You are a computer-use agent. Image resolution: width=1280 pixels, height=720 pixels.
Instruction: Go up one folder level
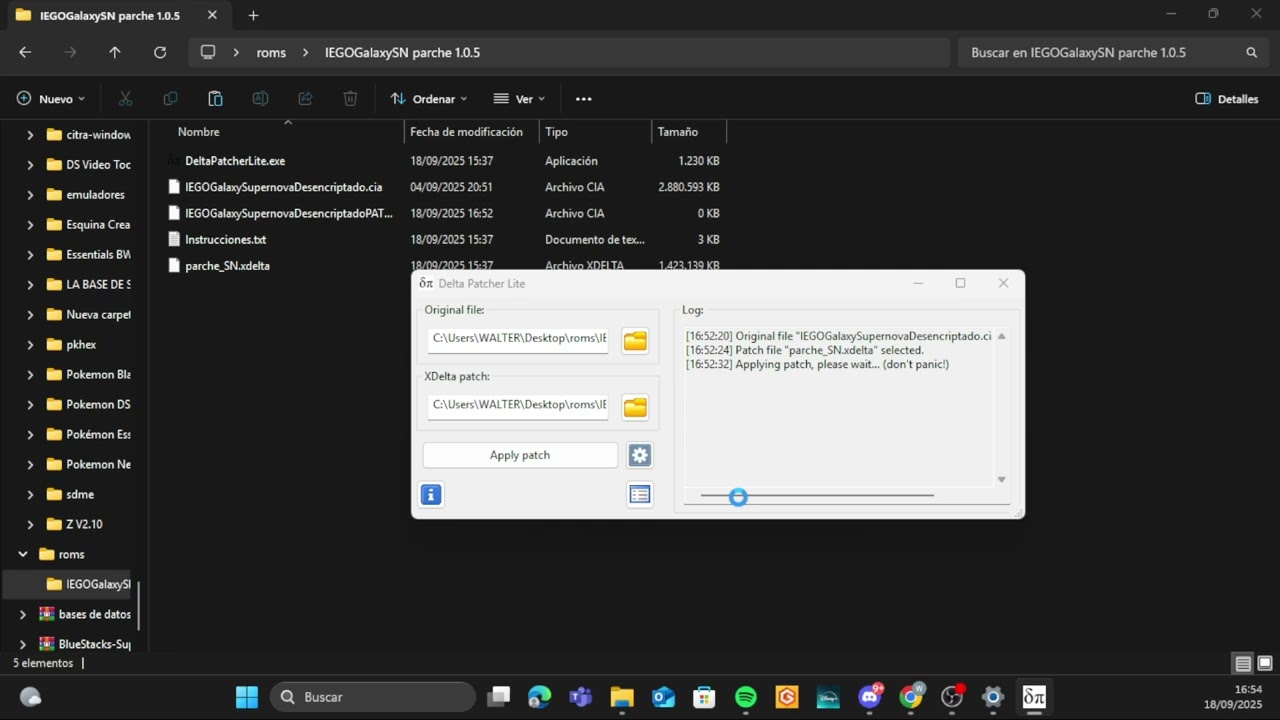pyautogui.click(x=115, y=52)
